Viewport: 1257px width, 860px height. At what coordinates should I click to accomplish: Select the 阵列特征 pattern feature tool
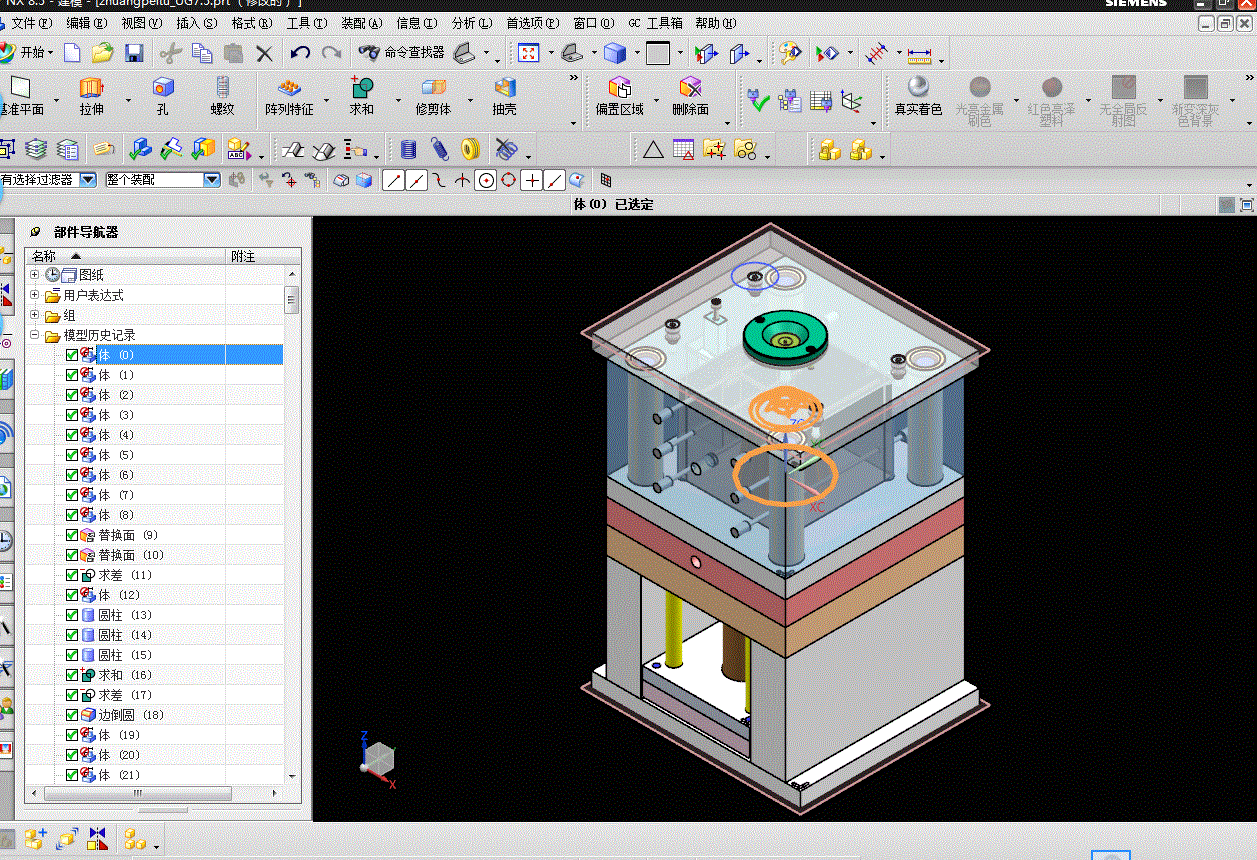[289, 96]
